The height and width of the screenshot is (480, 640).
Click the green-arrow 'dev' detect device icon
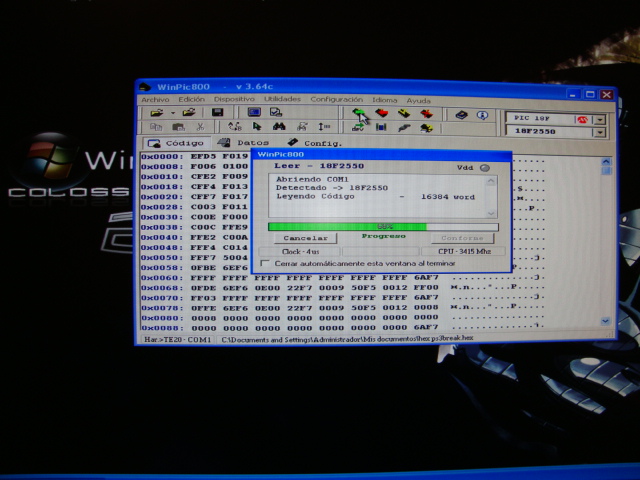tap(358, 127)
